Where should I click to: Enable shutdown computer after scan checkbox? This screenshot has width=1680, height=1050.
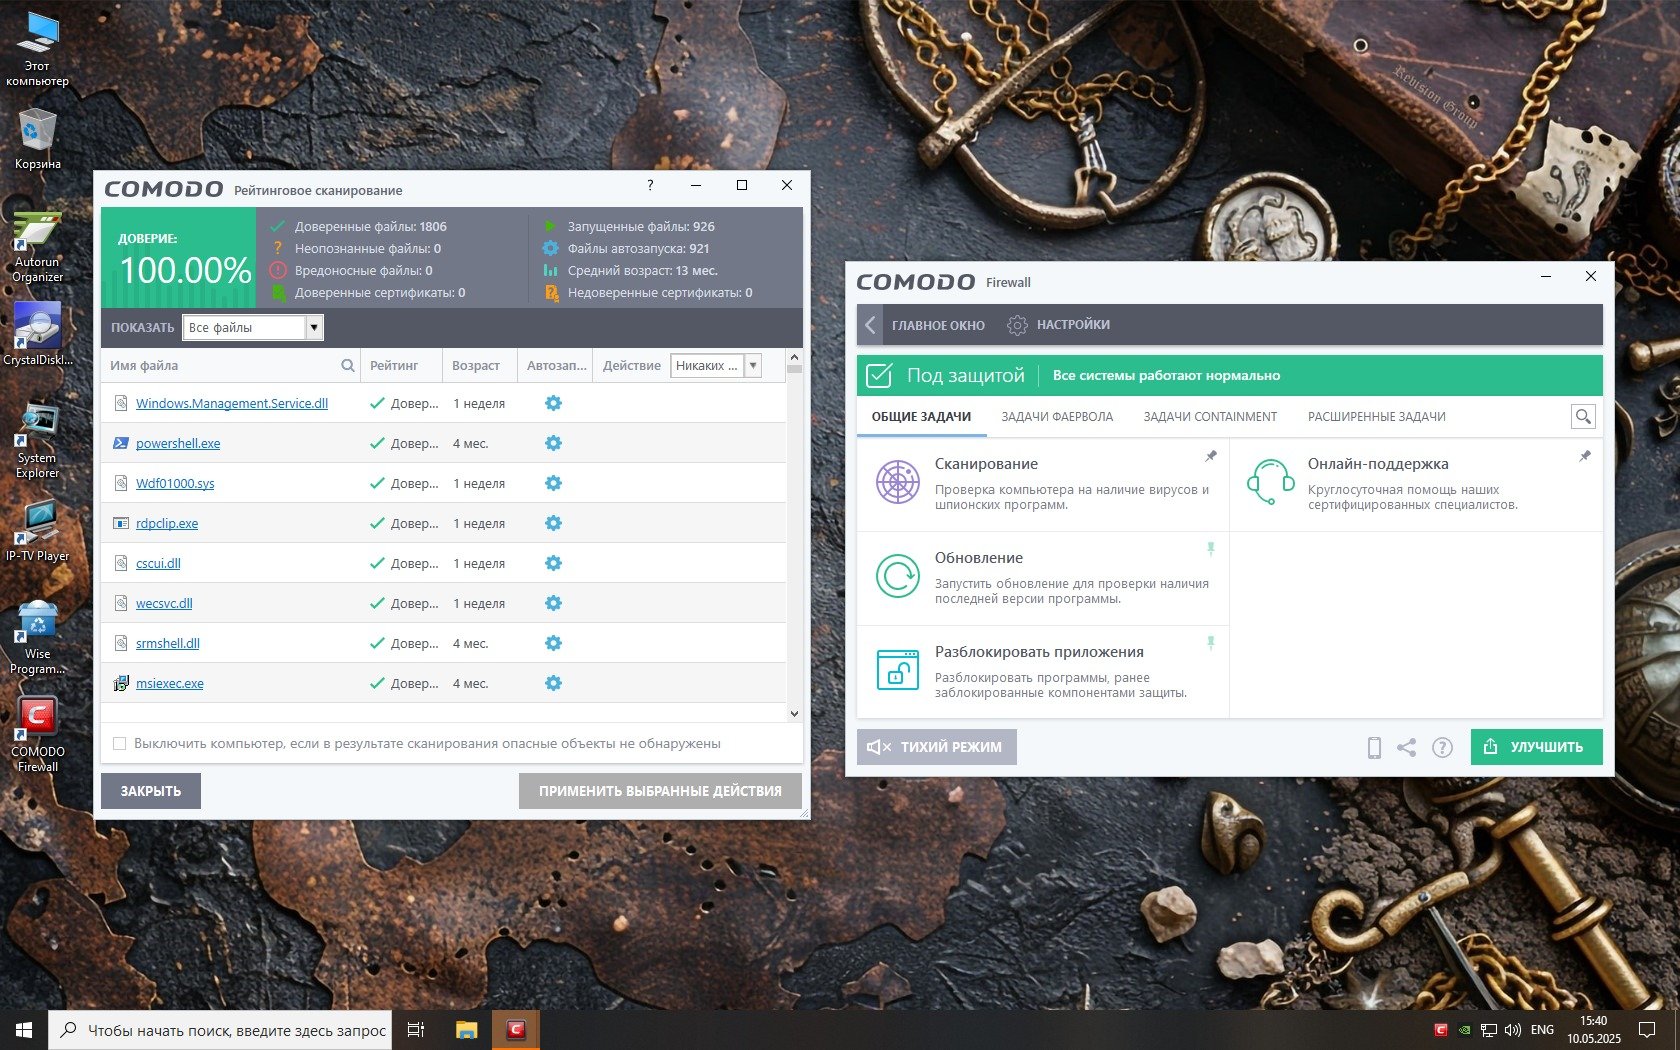click(120, 743)
